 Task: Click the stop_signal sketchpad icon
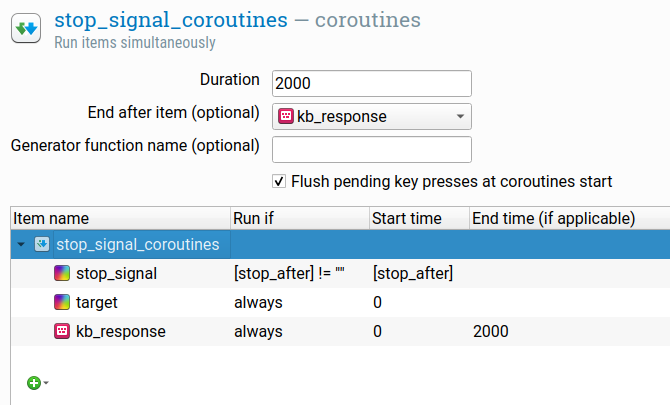point(62,273)
